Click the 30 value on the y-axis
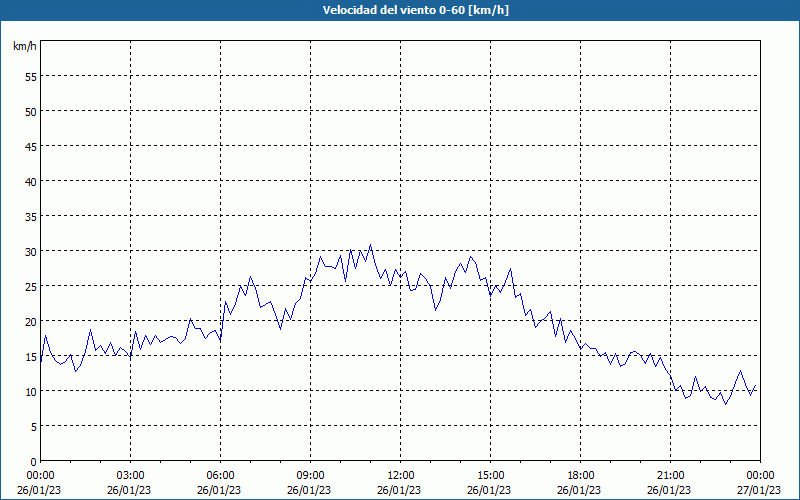Image resolution: width=800 pixels, height=500 pixels. 31,252
